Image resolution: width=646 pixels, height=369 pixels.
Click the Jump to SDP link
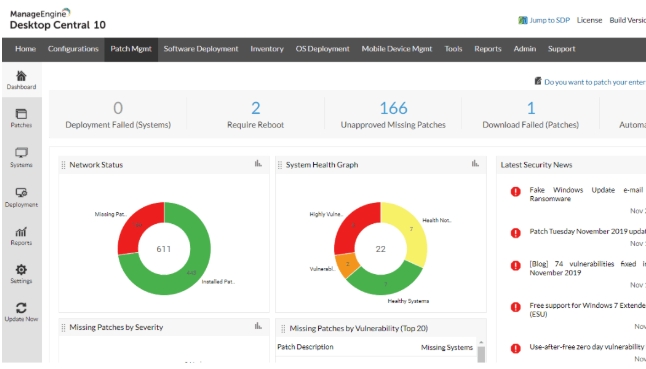coord(549,20)
